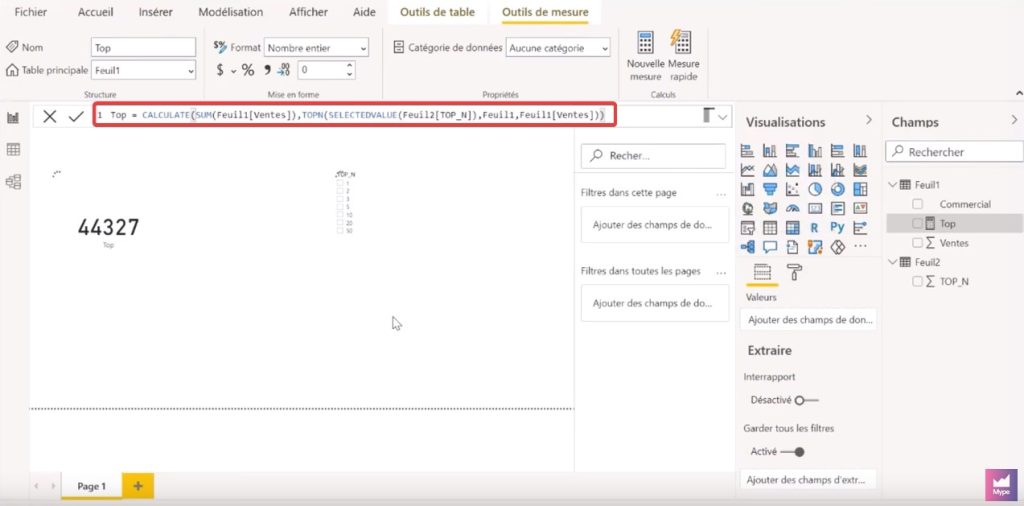This screenshot has height=506, width=1024.
Task: Check the Commercial field checkbox
Action: [x=917, y=204]
